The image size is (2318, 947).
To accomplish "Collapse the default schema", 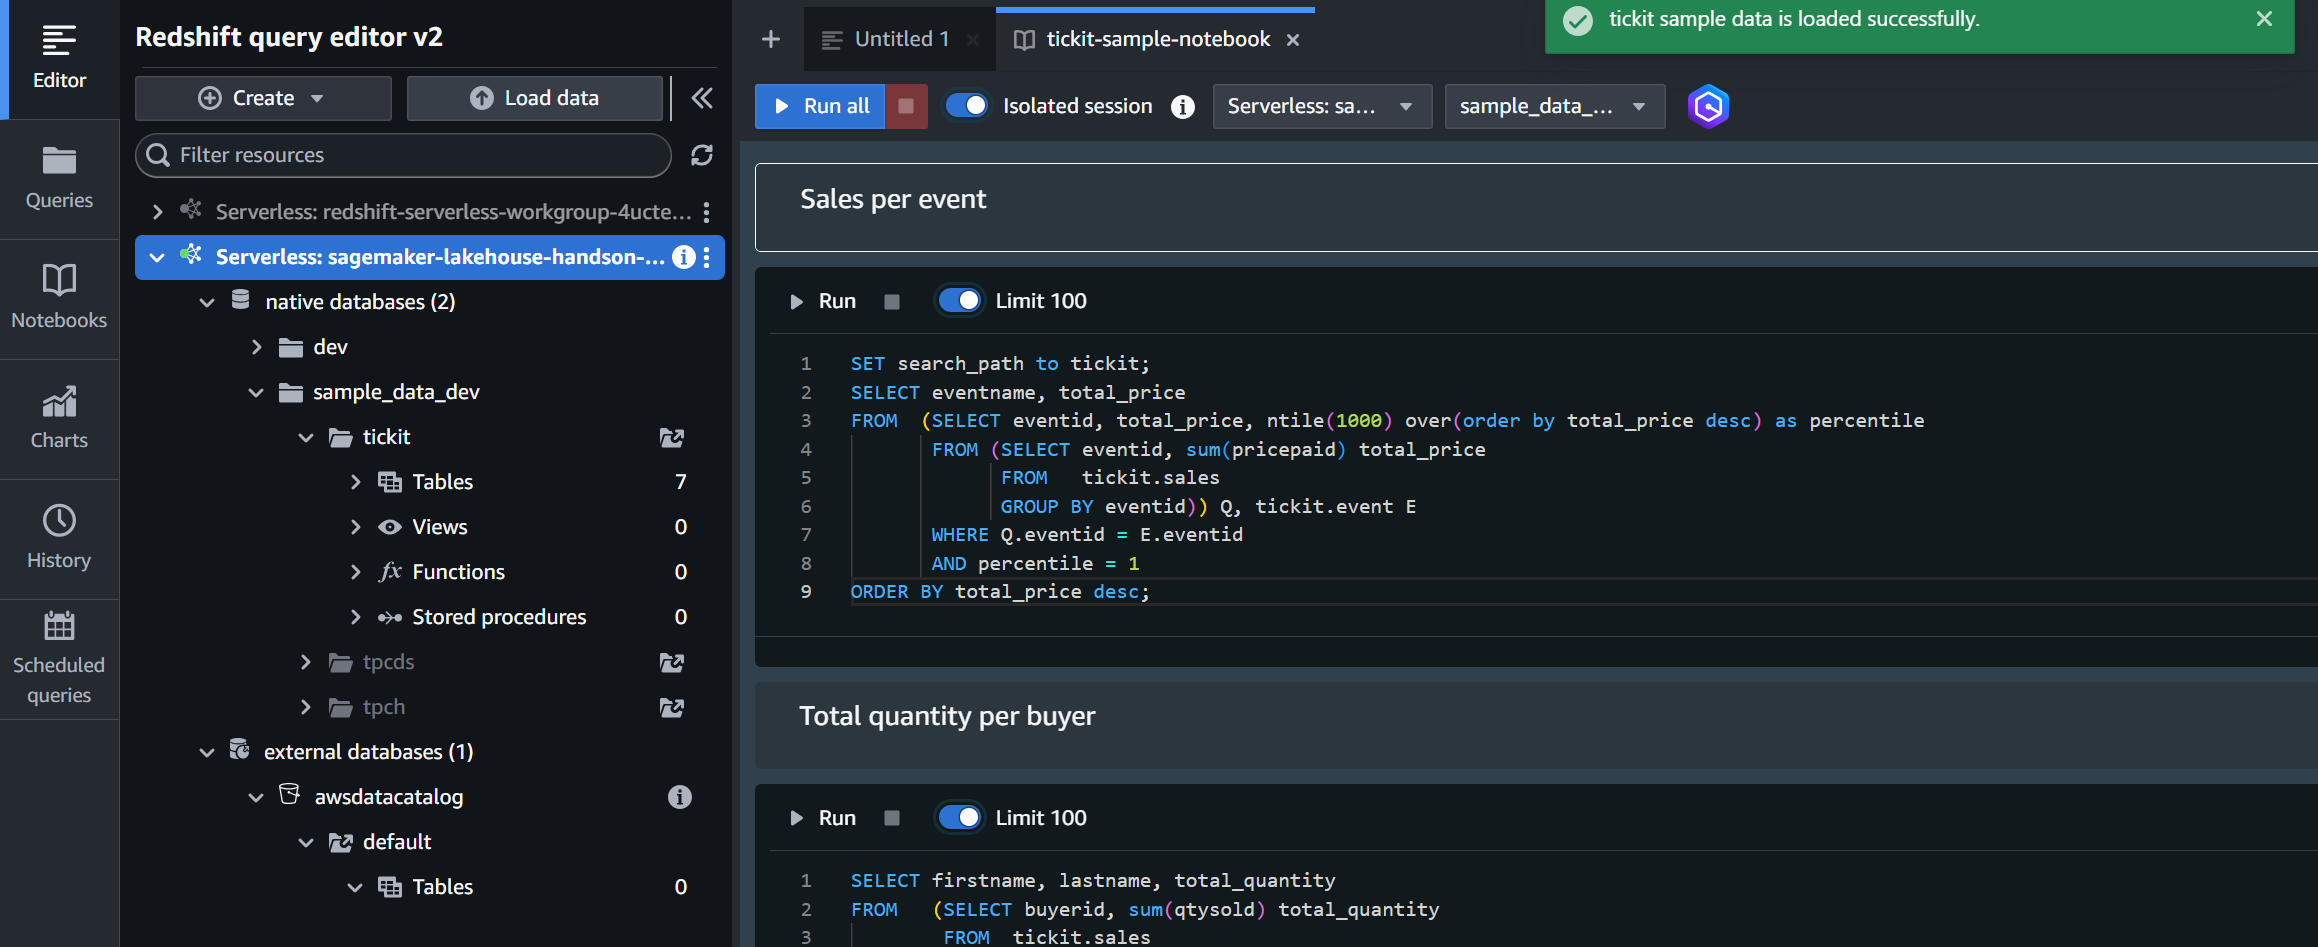I will click(306, 842).
